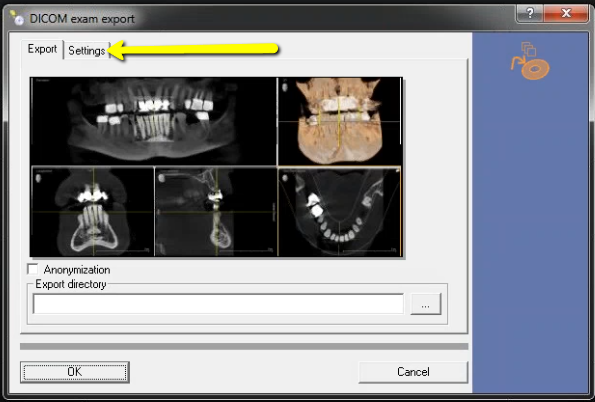Select the panoramic X-ray preview pane
595x402 pixels.
click(153, 121)
